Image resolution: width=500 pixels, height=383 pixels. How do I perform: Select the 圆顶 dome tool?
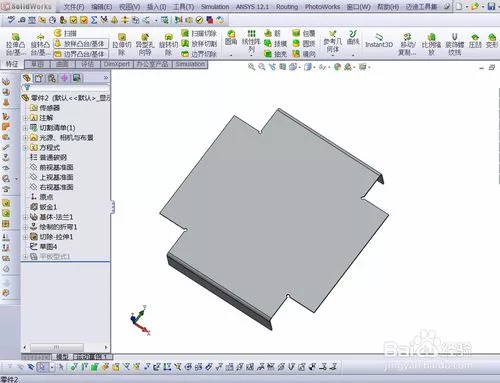[304, 43]
